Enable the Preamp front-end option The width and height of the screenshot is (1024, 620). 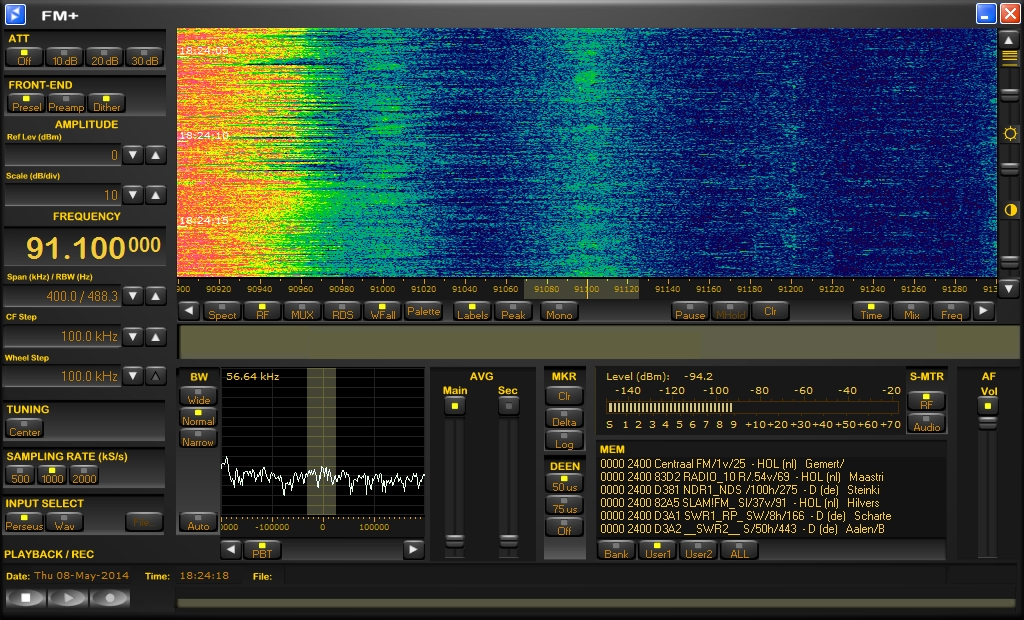click(66, 102)
